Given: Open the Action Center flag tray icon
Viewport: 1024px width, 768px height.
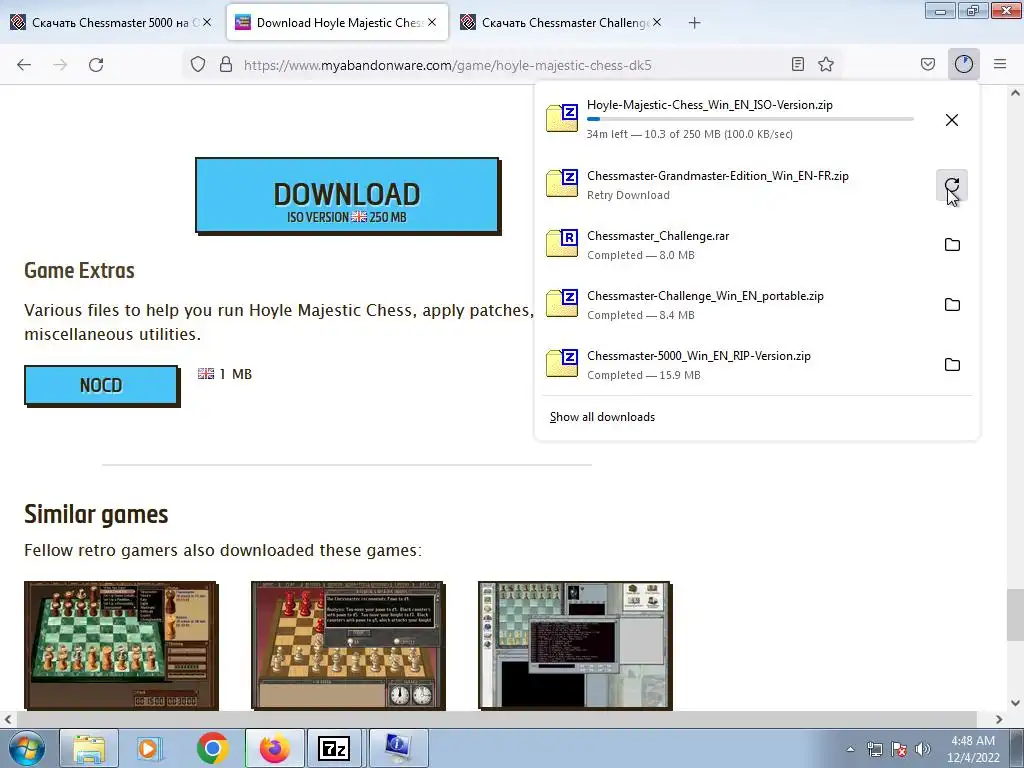Looking at the screenshot, I should [x=899, y=749].
